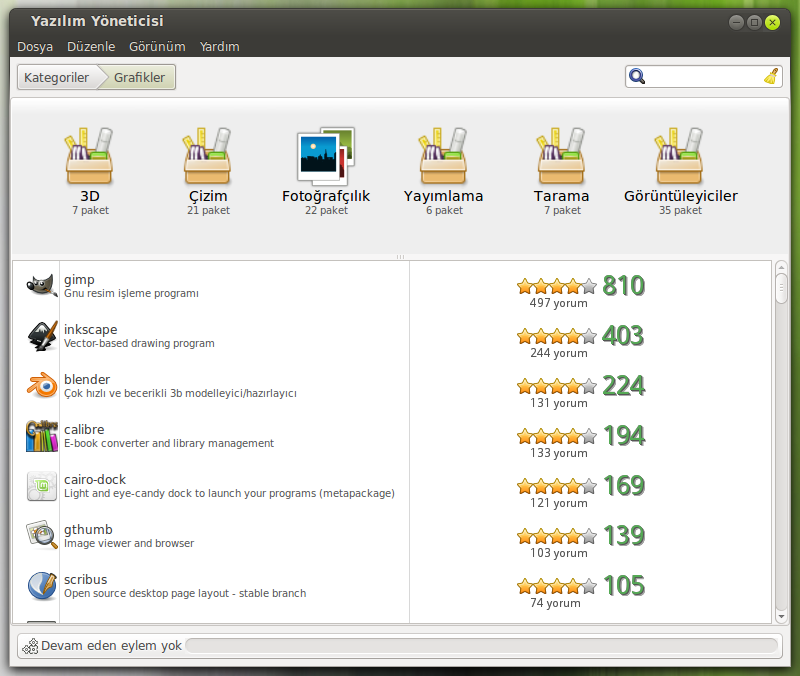800x676 pixels.
Task: Select the gimp package name
Action: pos(79,280)
